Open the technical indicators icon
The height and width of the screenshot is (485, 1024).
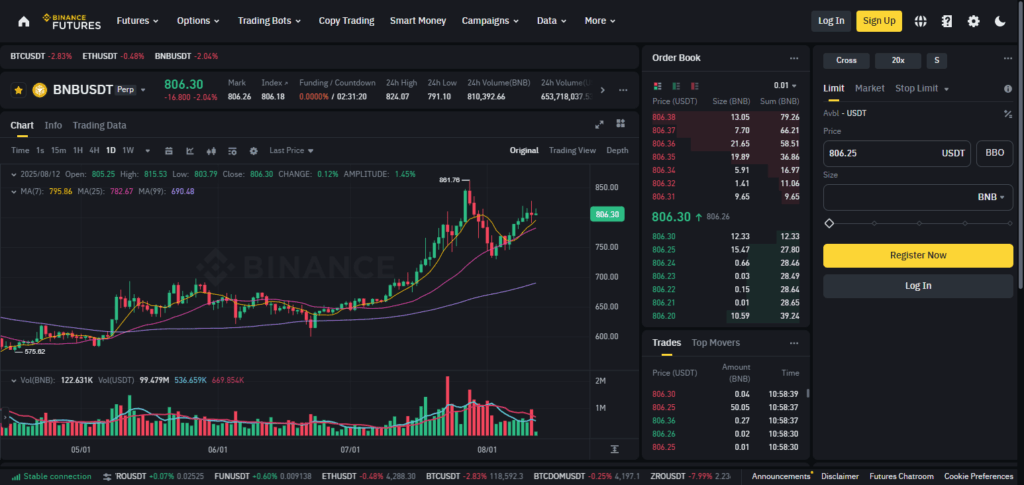pos(190,151)
